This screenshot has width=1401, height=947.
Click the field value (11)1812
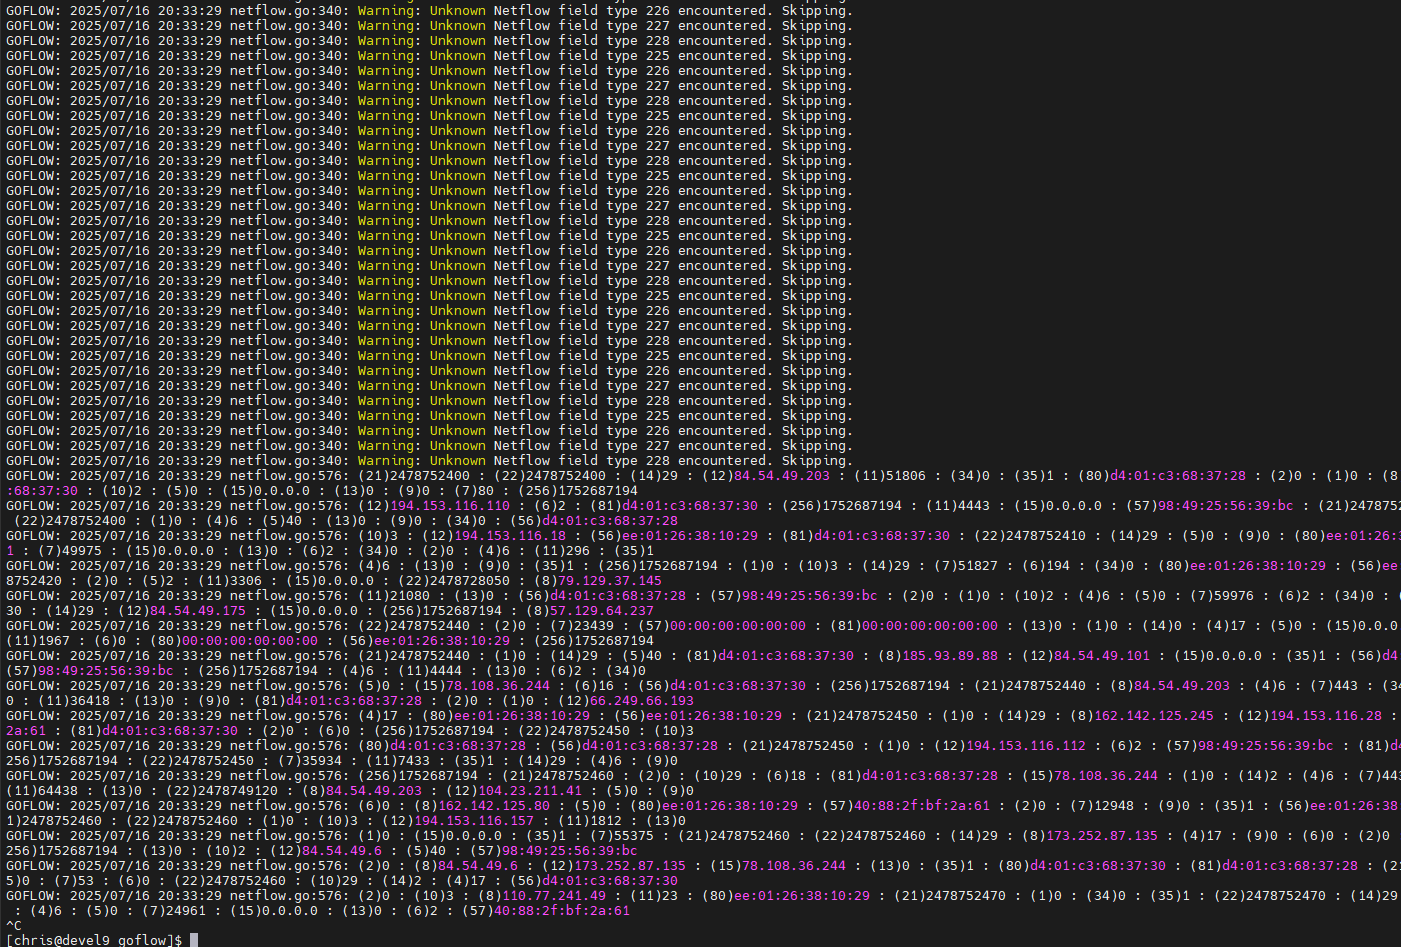click(x=590, y=821)
